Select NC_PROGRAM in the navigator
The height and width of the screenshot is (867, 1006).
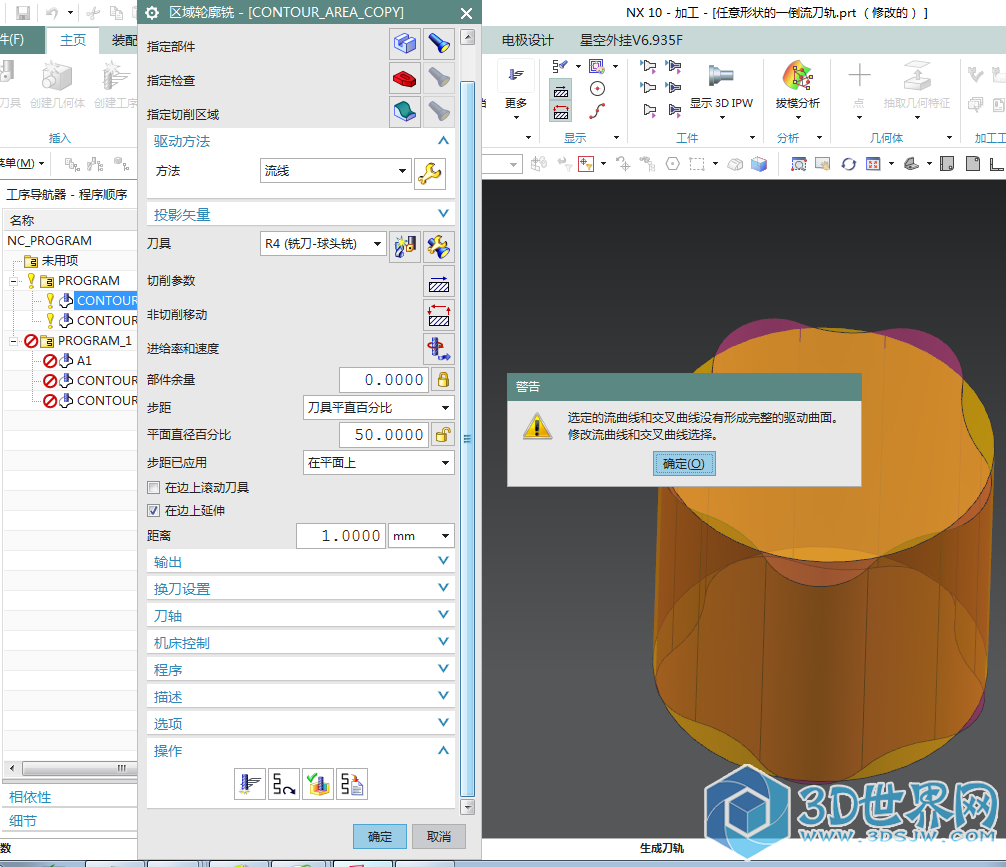pos(49,241)
